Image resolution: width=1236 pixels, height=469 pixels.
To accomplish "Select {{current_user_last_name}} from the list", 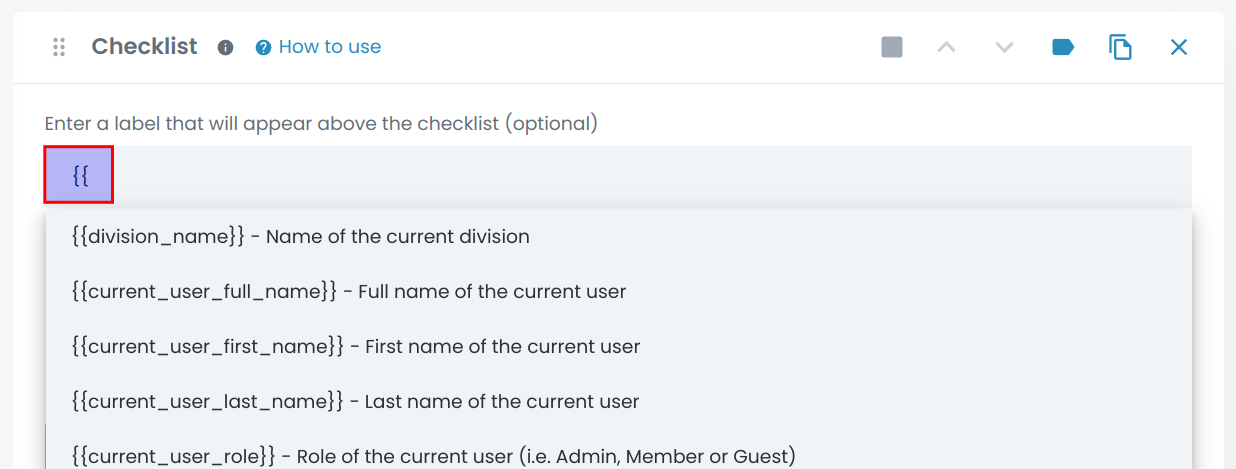I will (355, 402).
